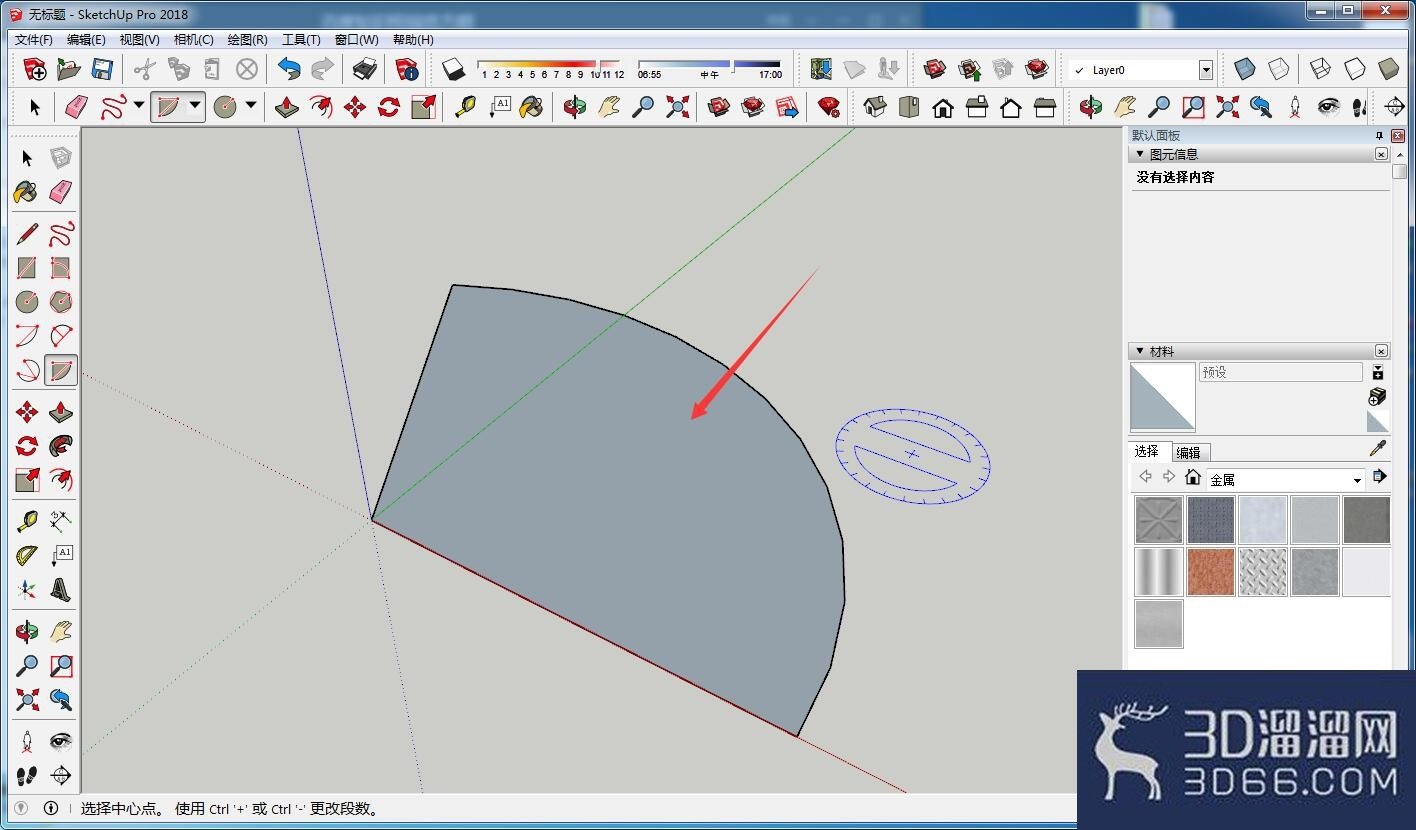The image size is (1416, 830).
Task: Click the current material preview thumbnail
Action: [1163, 397]
